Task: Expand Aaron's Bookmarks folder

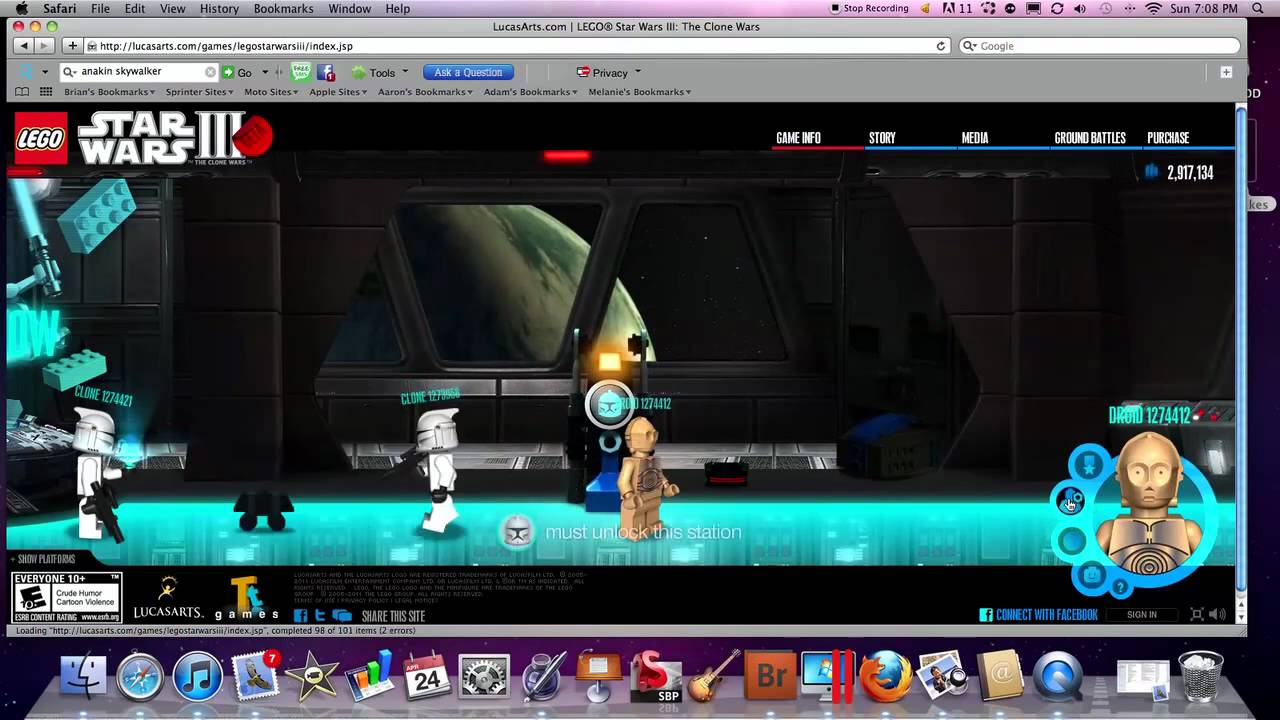Action: pyautogui.click(x=426, y=92)
